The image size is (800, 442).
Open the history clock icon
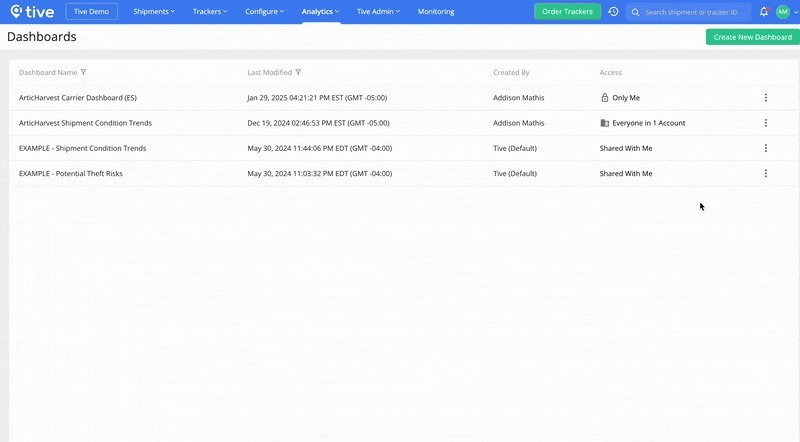point(613,12)
